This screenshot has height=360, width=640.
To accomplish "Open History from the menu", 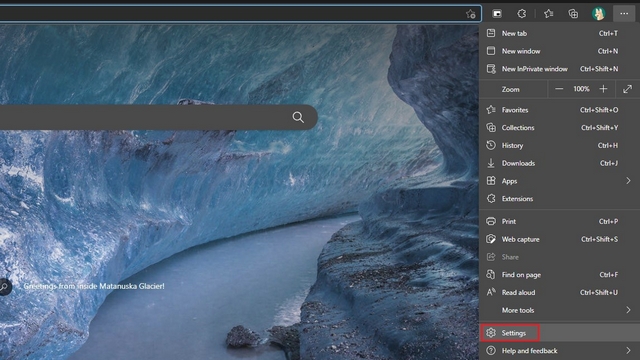I will click(x=559, y=145).
